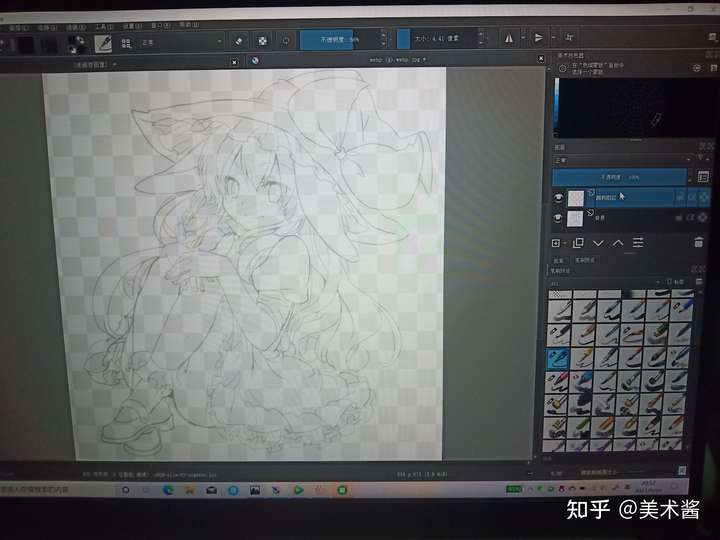Step the brush opacity value up or down

[384, 39]
